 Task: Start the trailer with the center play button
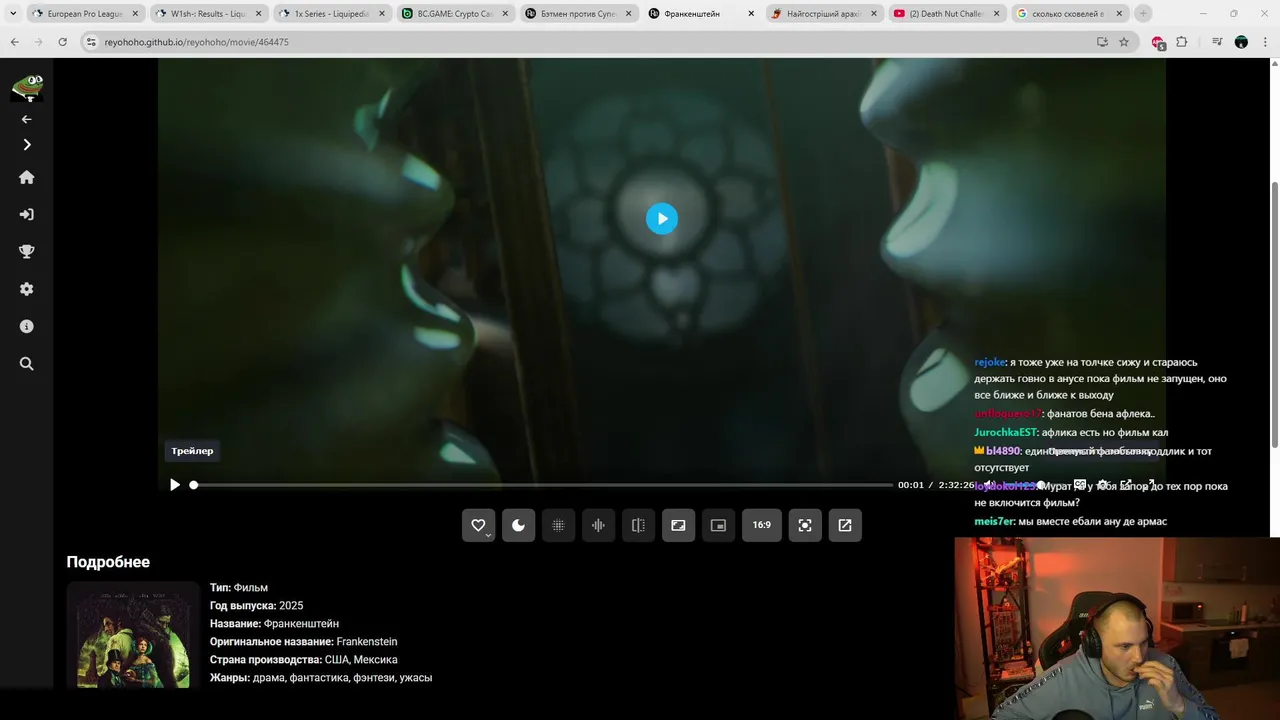click(x=661, y=219)
